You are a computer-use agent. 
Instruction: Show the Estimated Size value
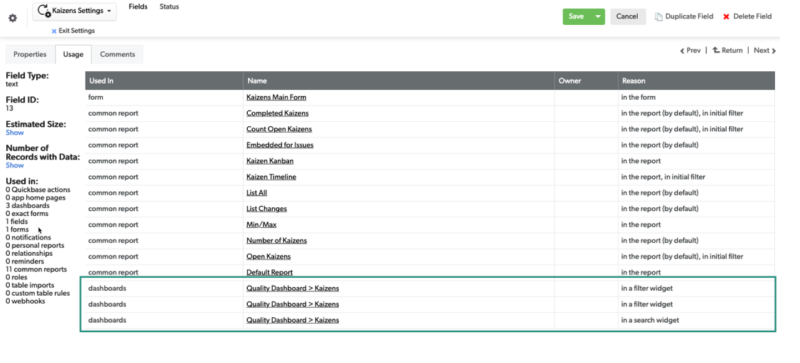(x=15, y=132)
